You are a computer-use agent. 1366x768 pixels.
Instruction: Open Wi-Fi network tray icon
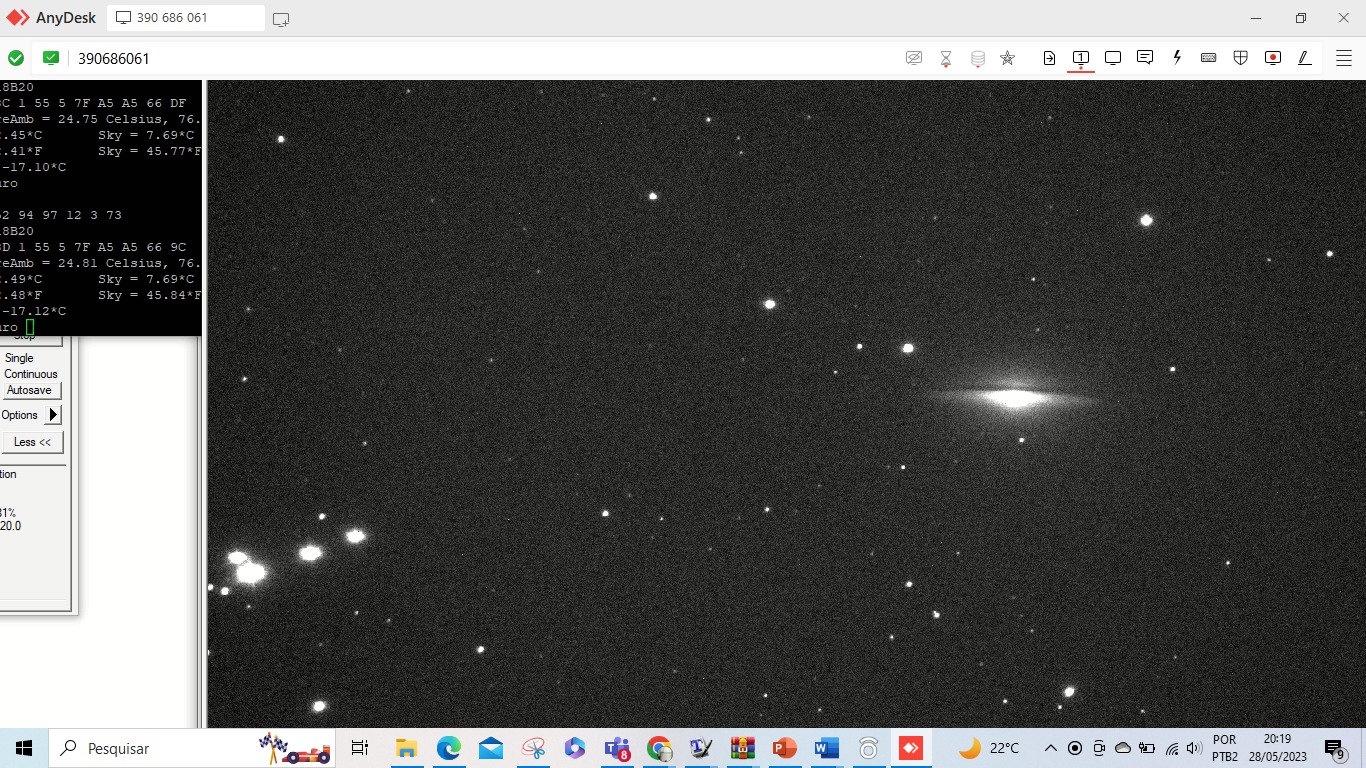tap(1171, 748)
